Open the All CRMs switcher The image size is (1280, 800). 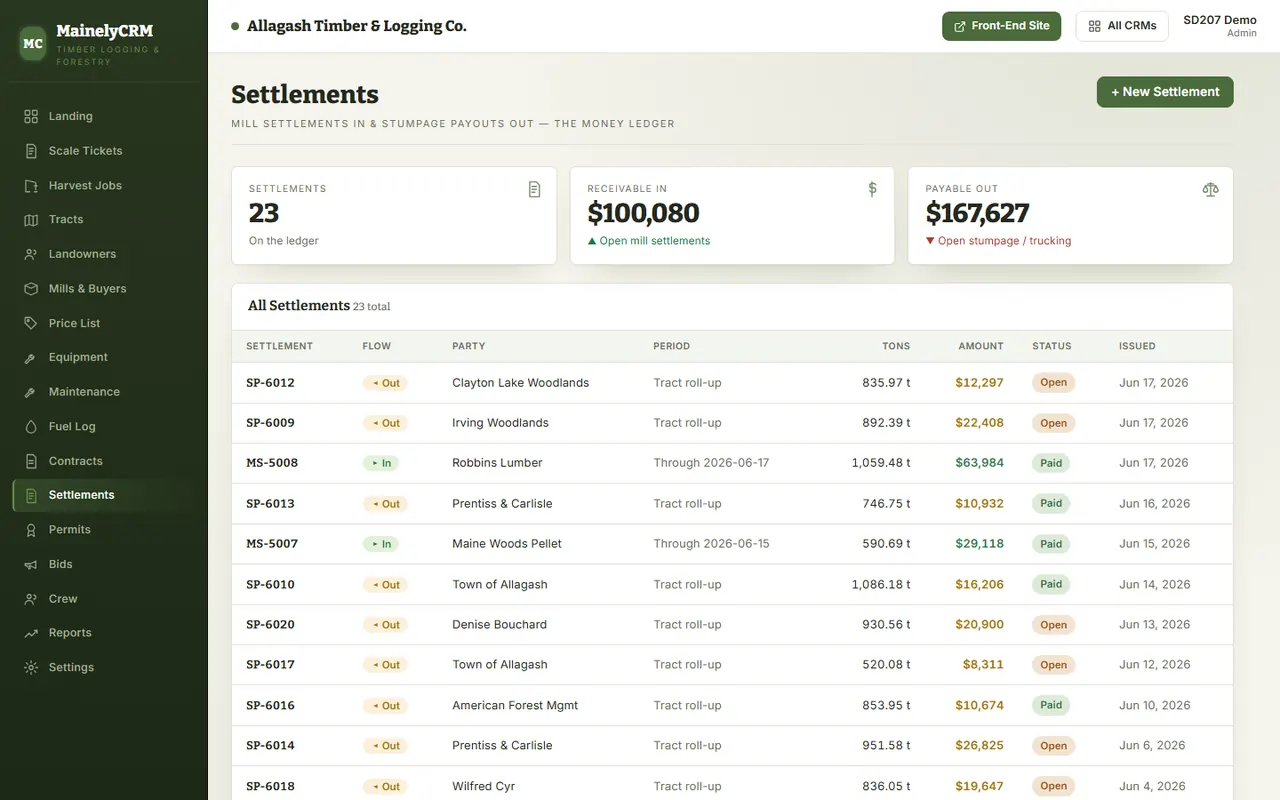click(1122, 26)
